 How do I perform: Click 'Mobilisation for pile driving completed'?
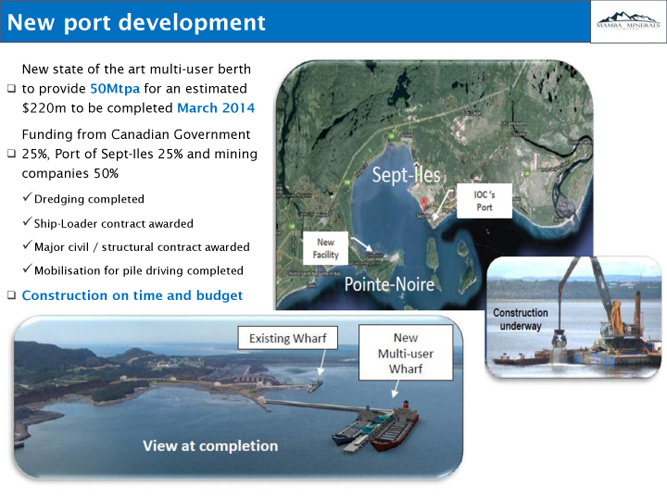point(139,271)
